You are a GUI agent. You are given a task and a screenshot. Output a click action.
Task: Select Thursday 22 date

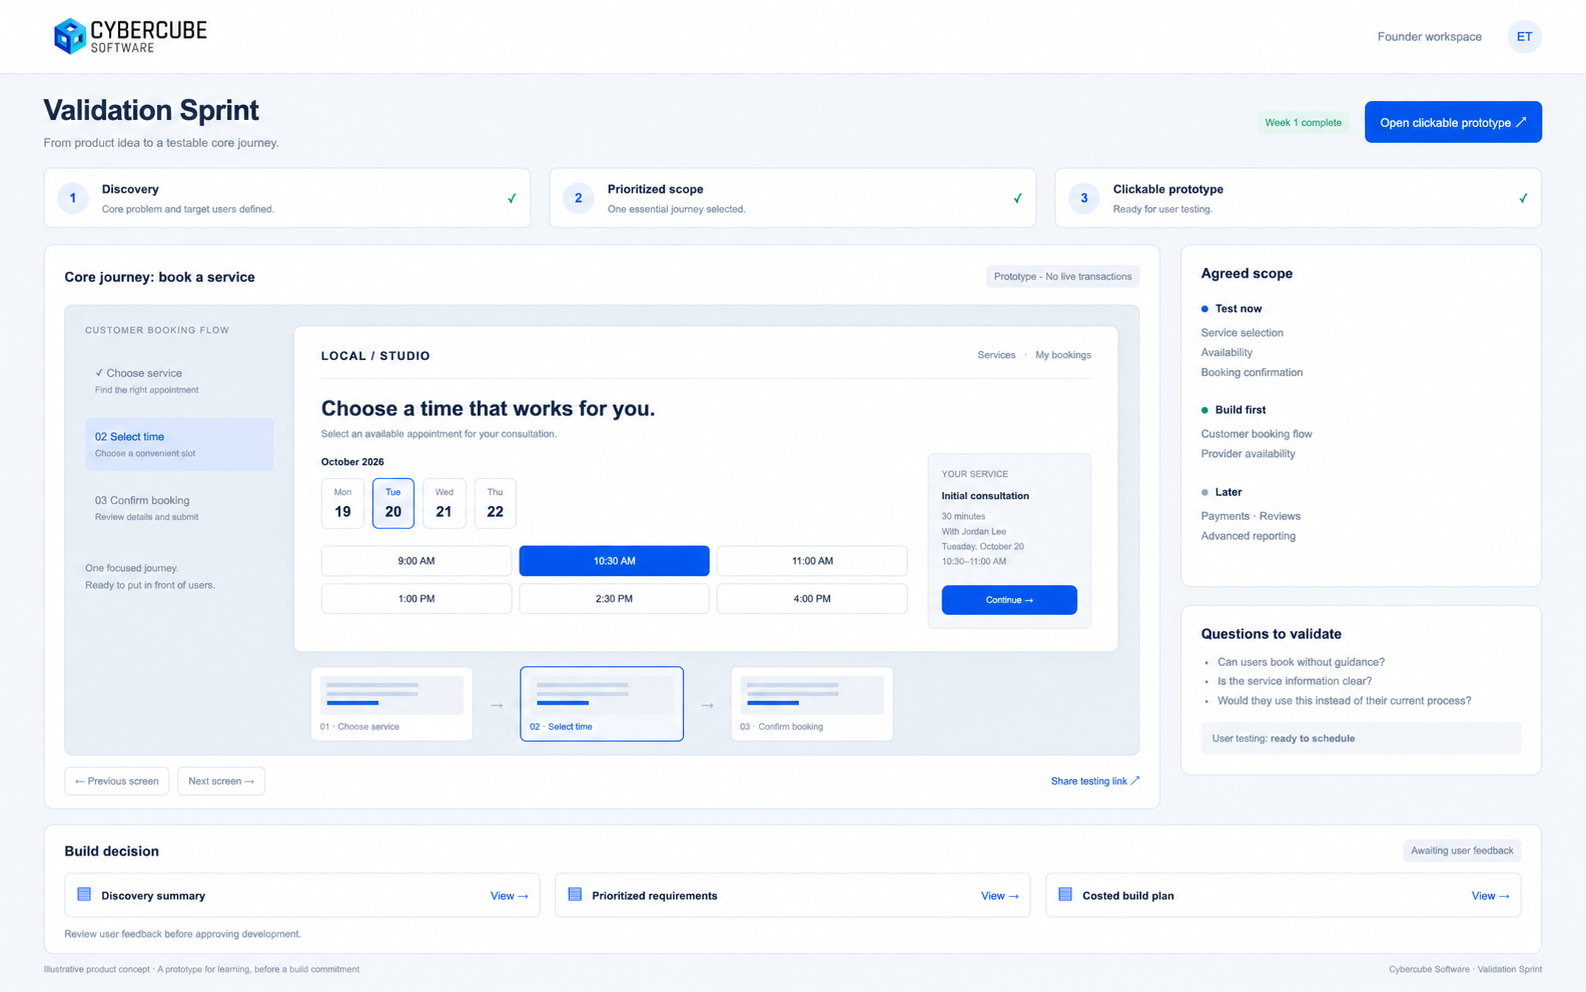(495, 503)
